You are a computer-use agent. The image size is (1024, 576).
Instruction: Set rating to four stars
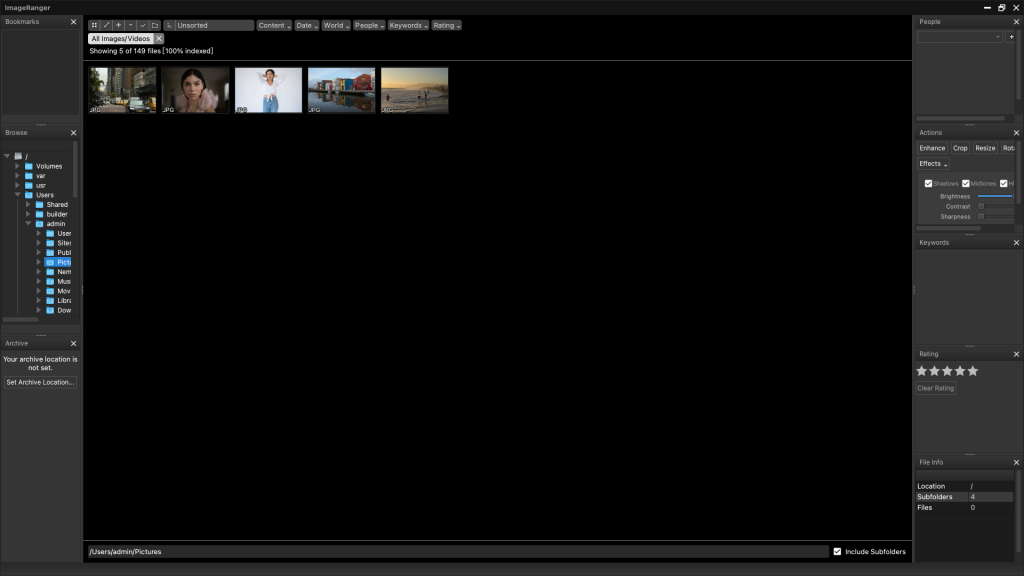tap(960, 371)
